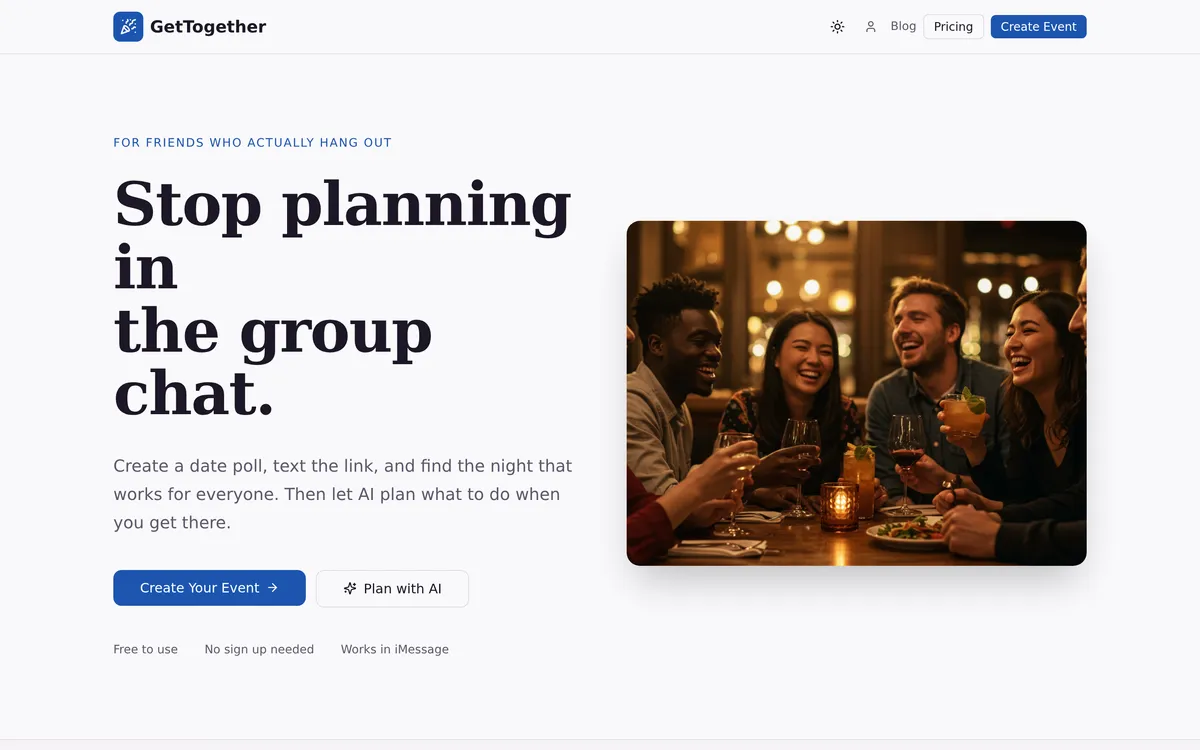Click Create Event in the header
This screenshot has height=750, width=1200.
[x=1038, y=26]
